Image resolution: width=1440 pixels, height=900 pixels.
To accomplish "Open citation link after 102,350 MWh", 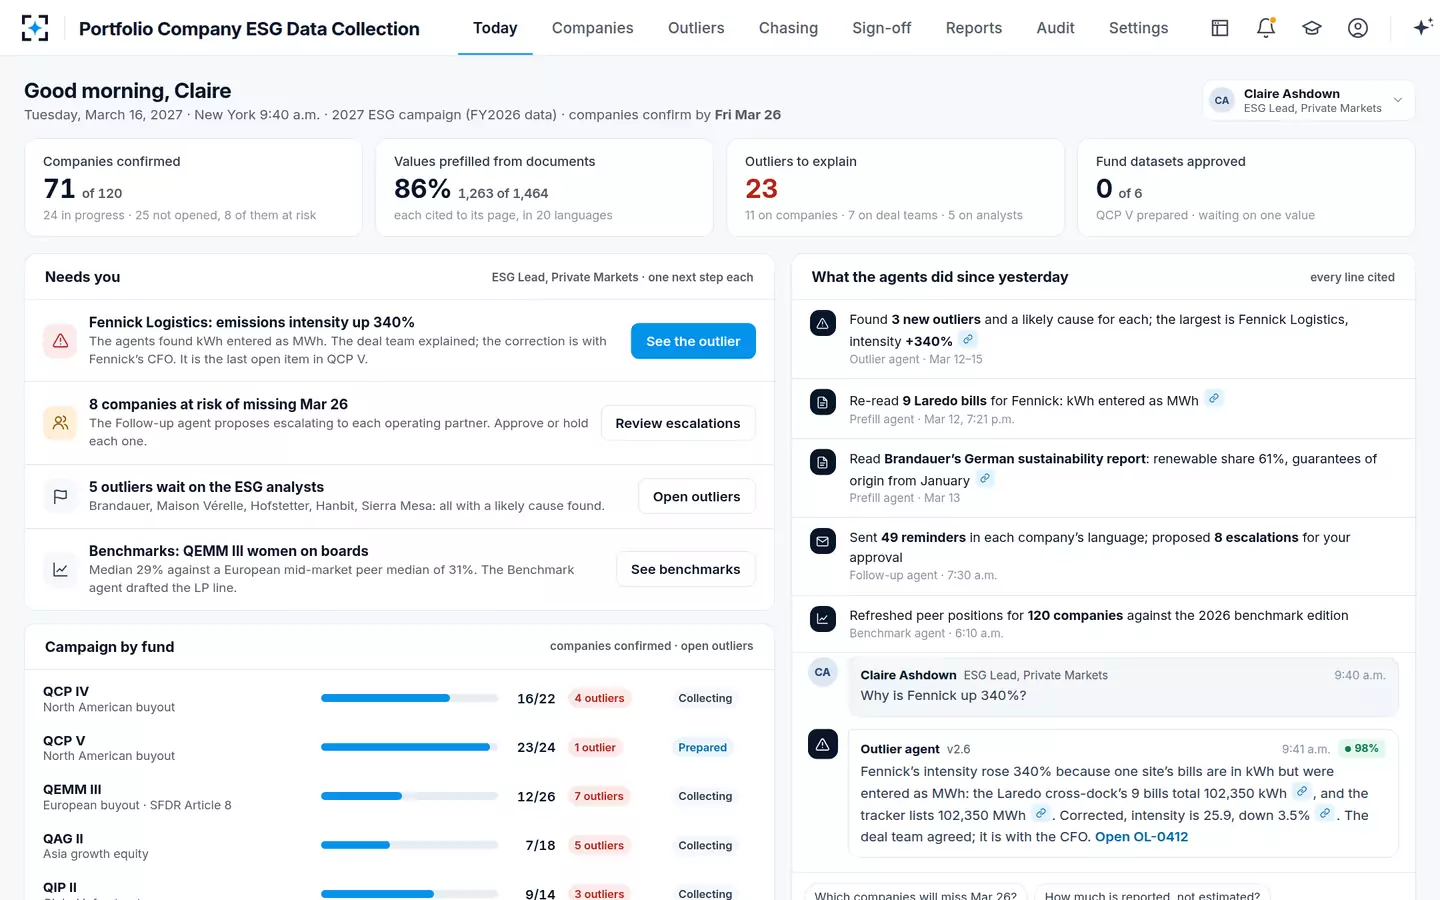I will click(1041, 814).
